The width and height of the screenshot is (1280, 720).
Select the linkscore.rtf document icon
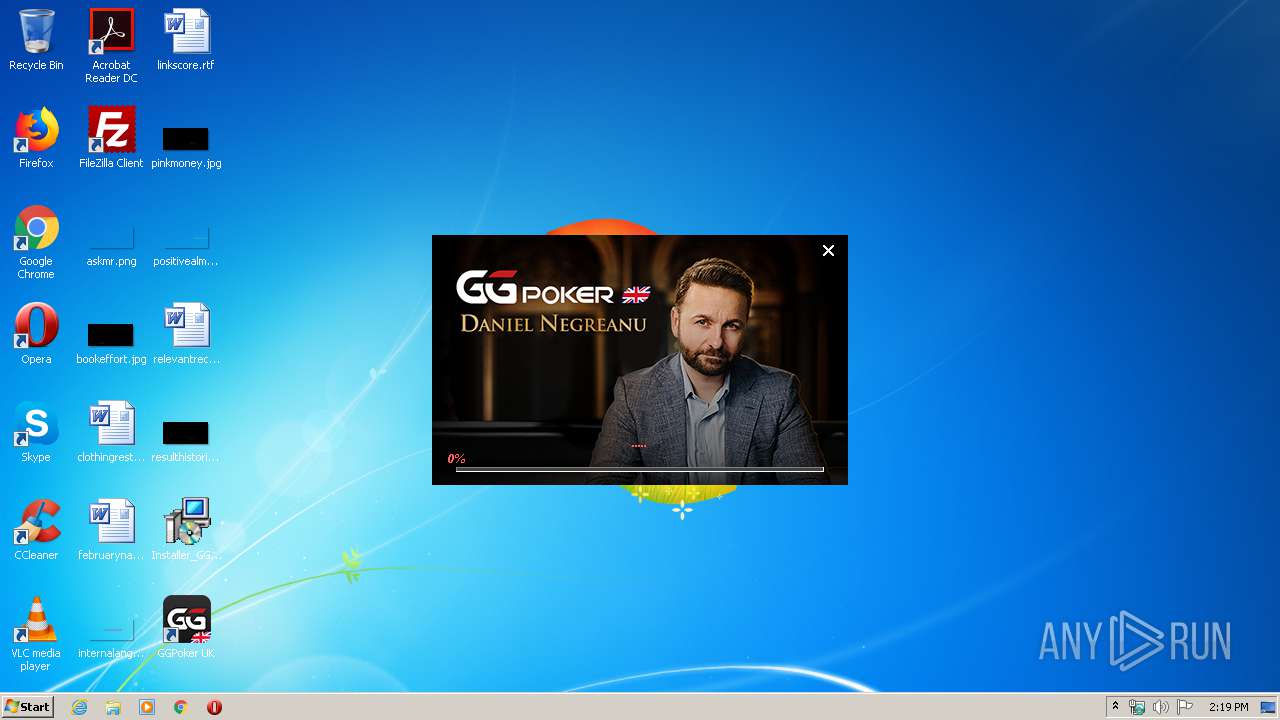coord(186,40)
